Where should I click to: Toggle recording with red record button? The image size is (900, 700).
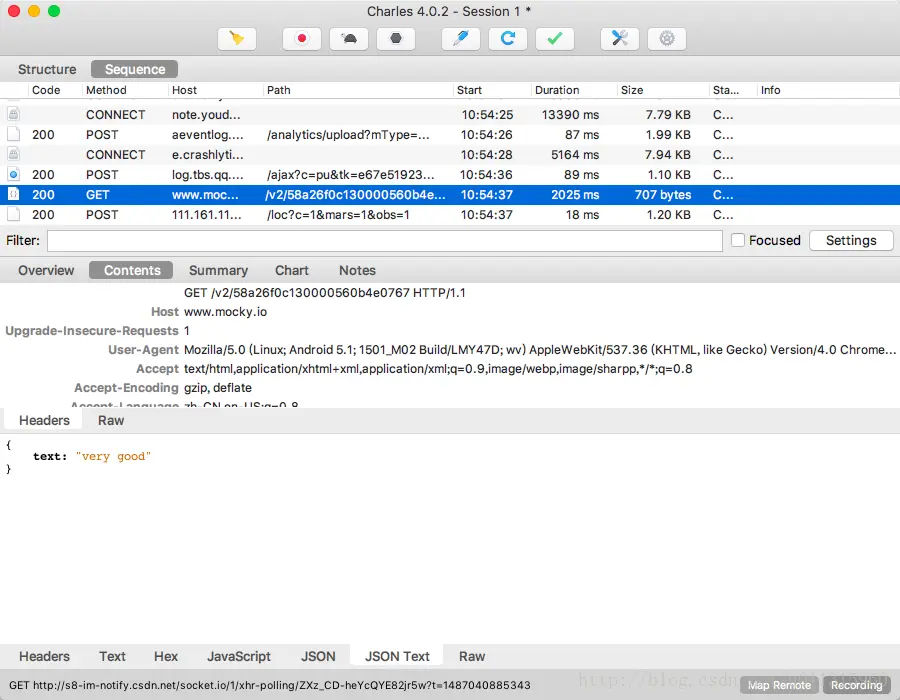point(302,38)
